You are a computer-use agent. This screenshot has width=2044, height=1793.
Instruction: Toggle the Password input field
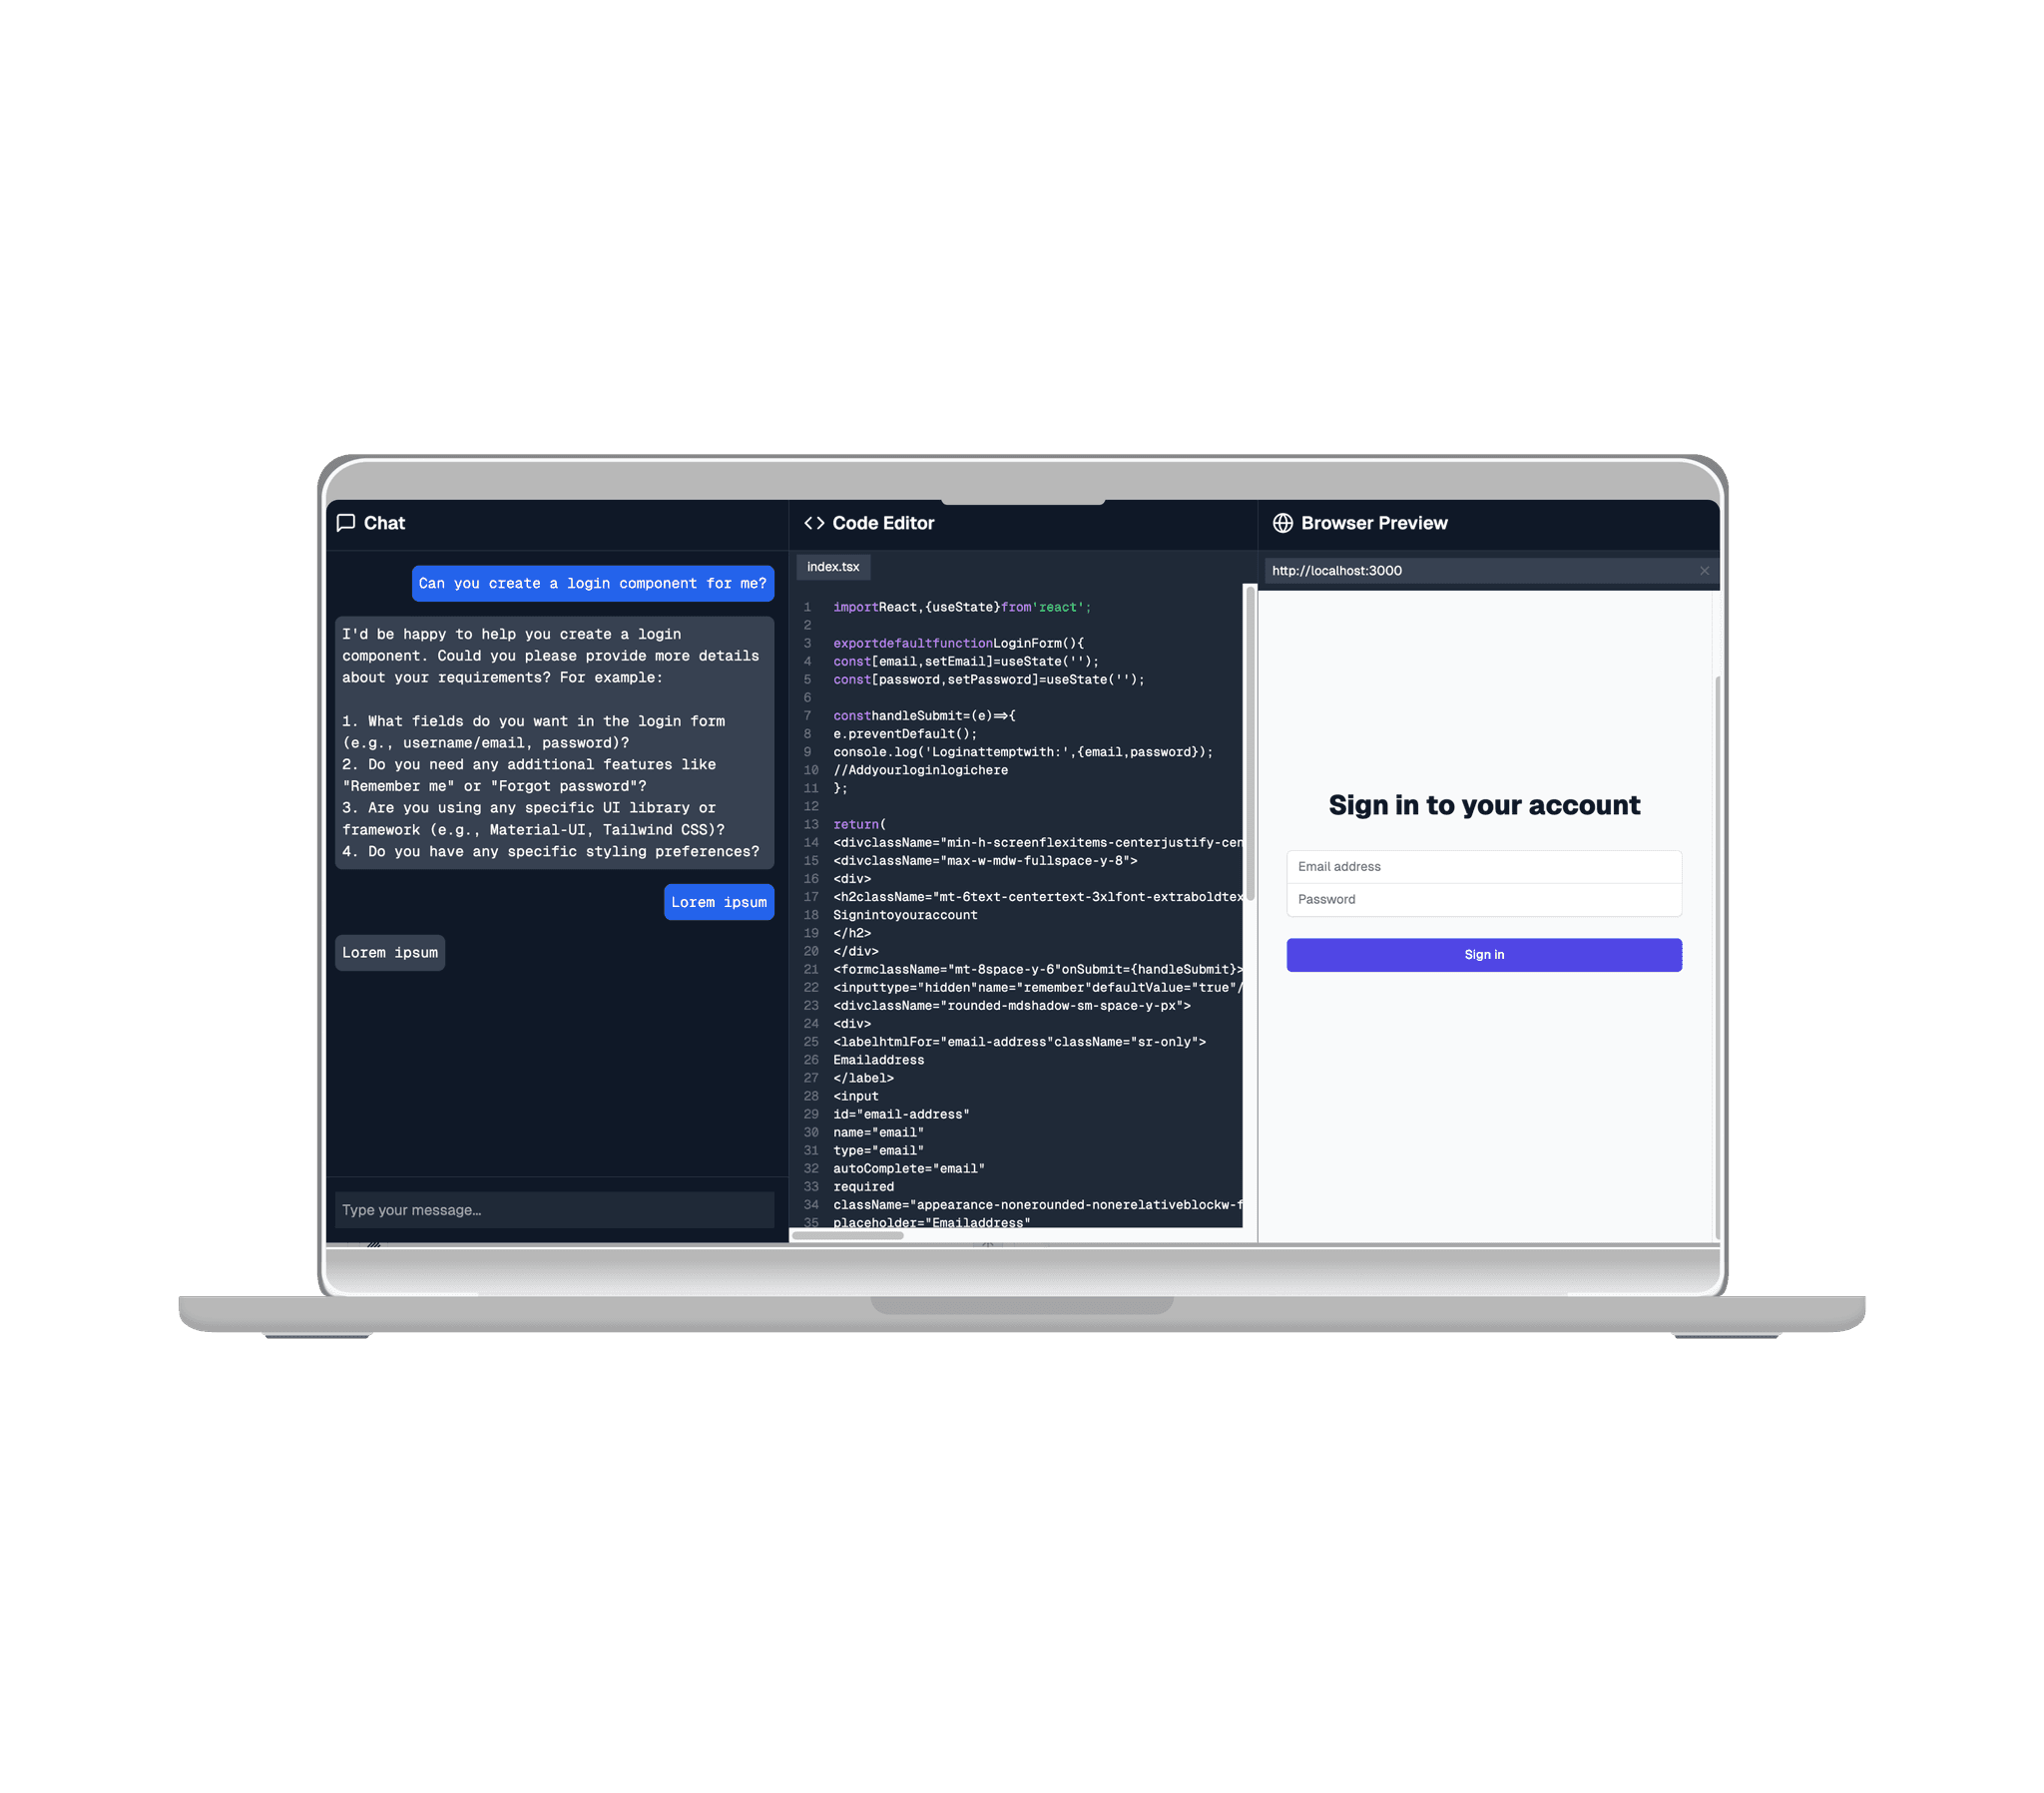pos(1484,900)
